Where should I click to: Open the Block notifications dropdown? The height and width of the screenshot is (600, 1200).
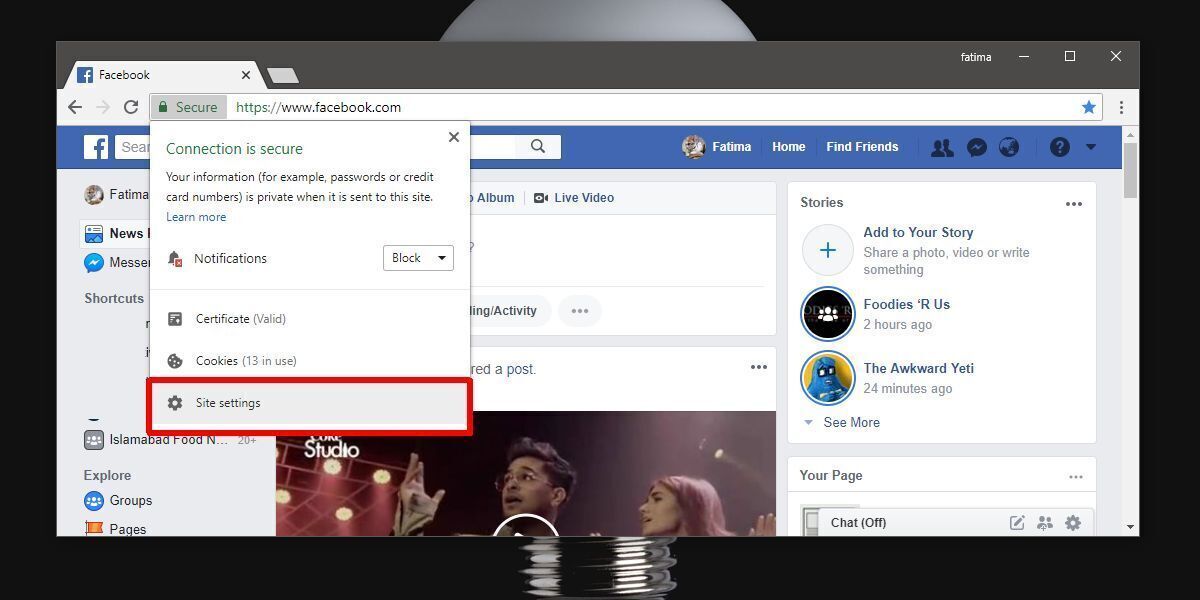click(418, 258)
